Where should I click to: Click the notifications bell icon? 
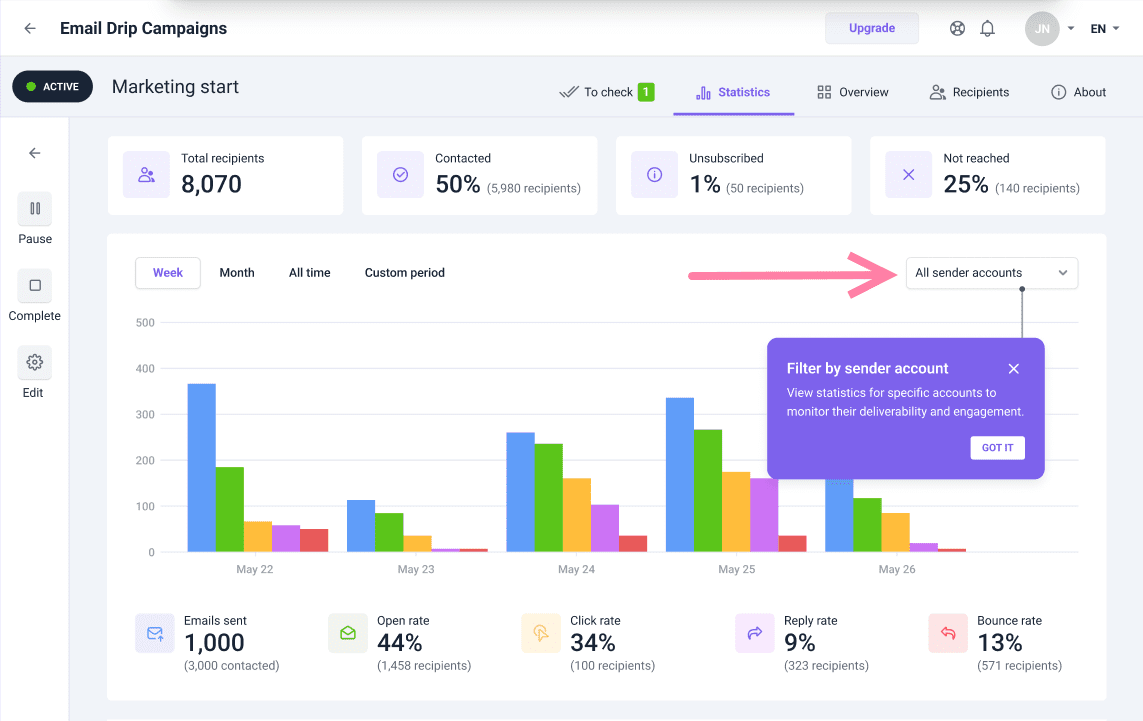987,29
